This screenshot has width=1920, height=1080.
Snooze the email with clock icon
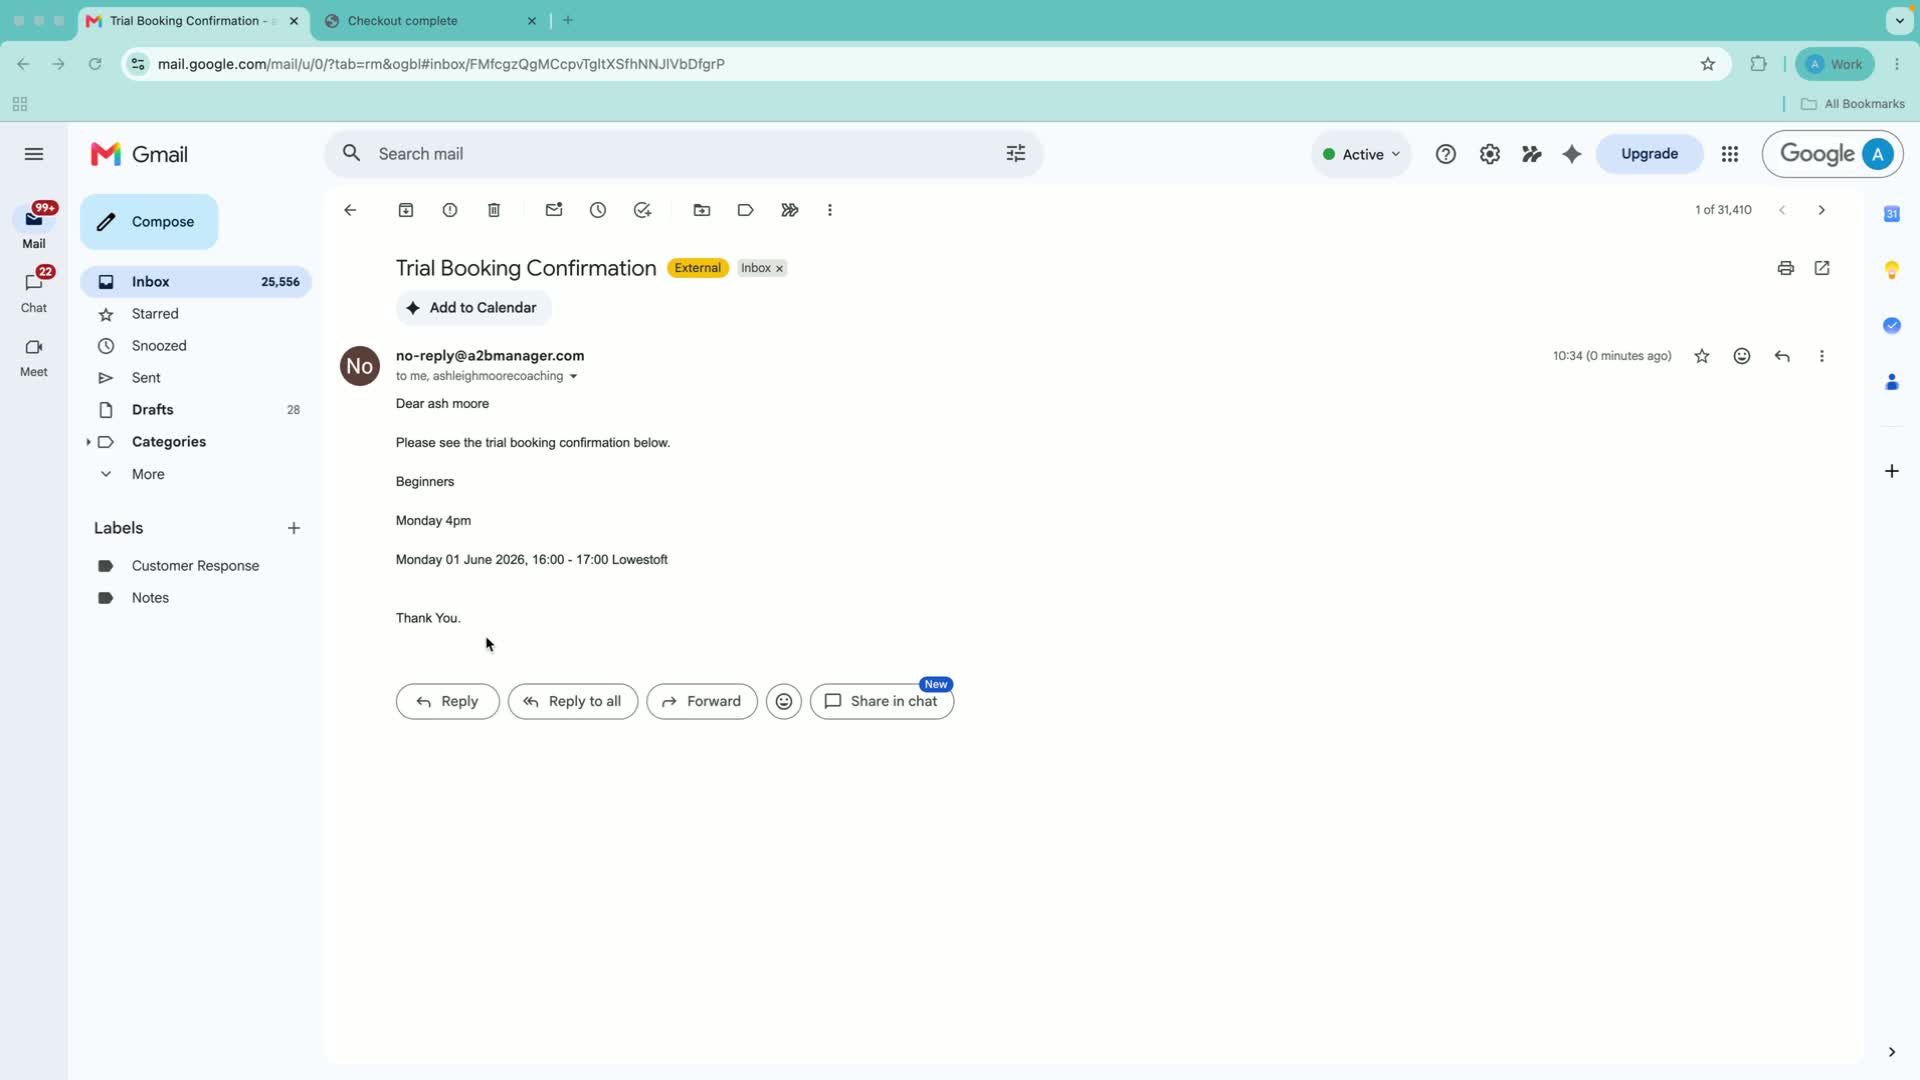click(598, 210)
